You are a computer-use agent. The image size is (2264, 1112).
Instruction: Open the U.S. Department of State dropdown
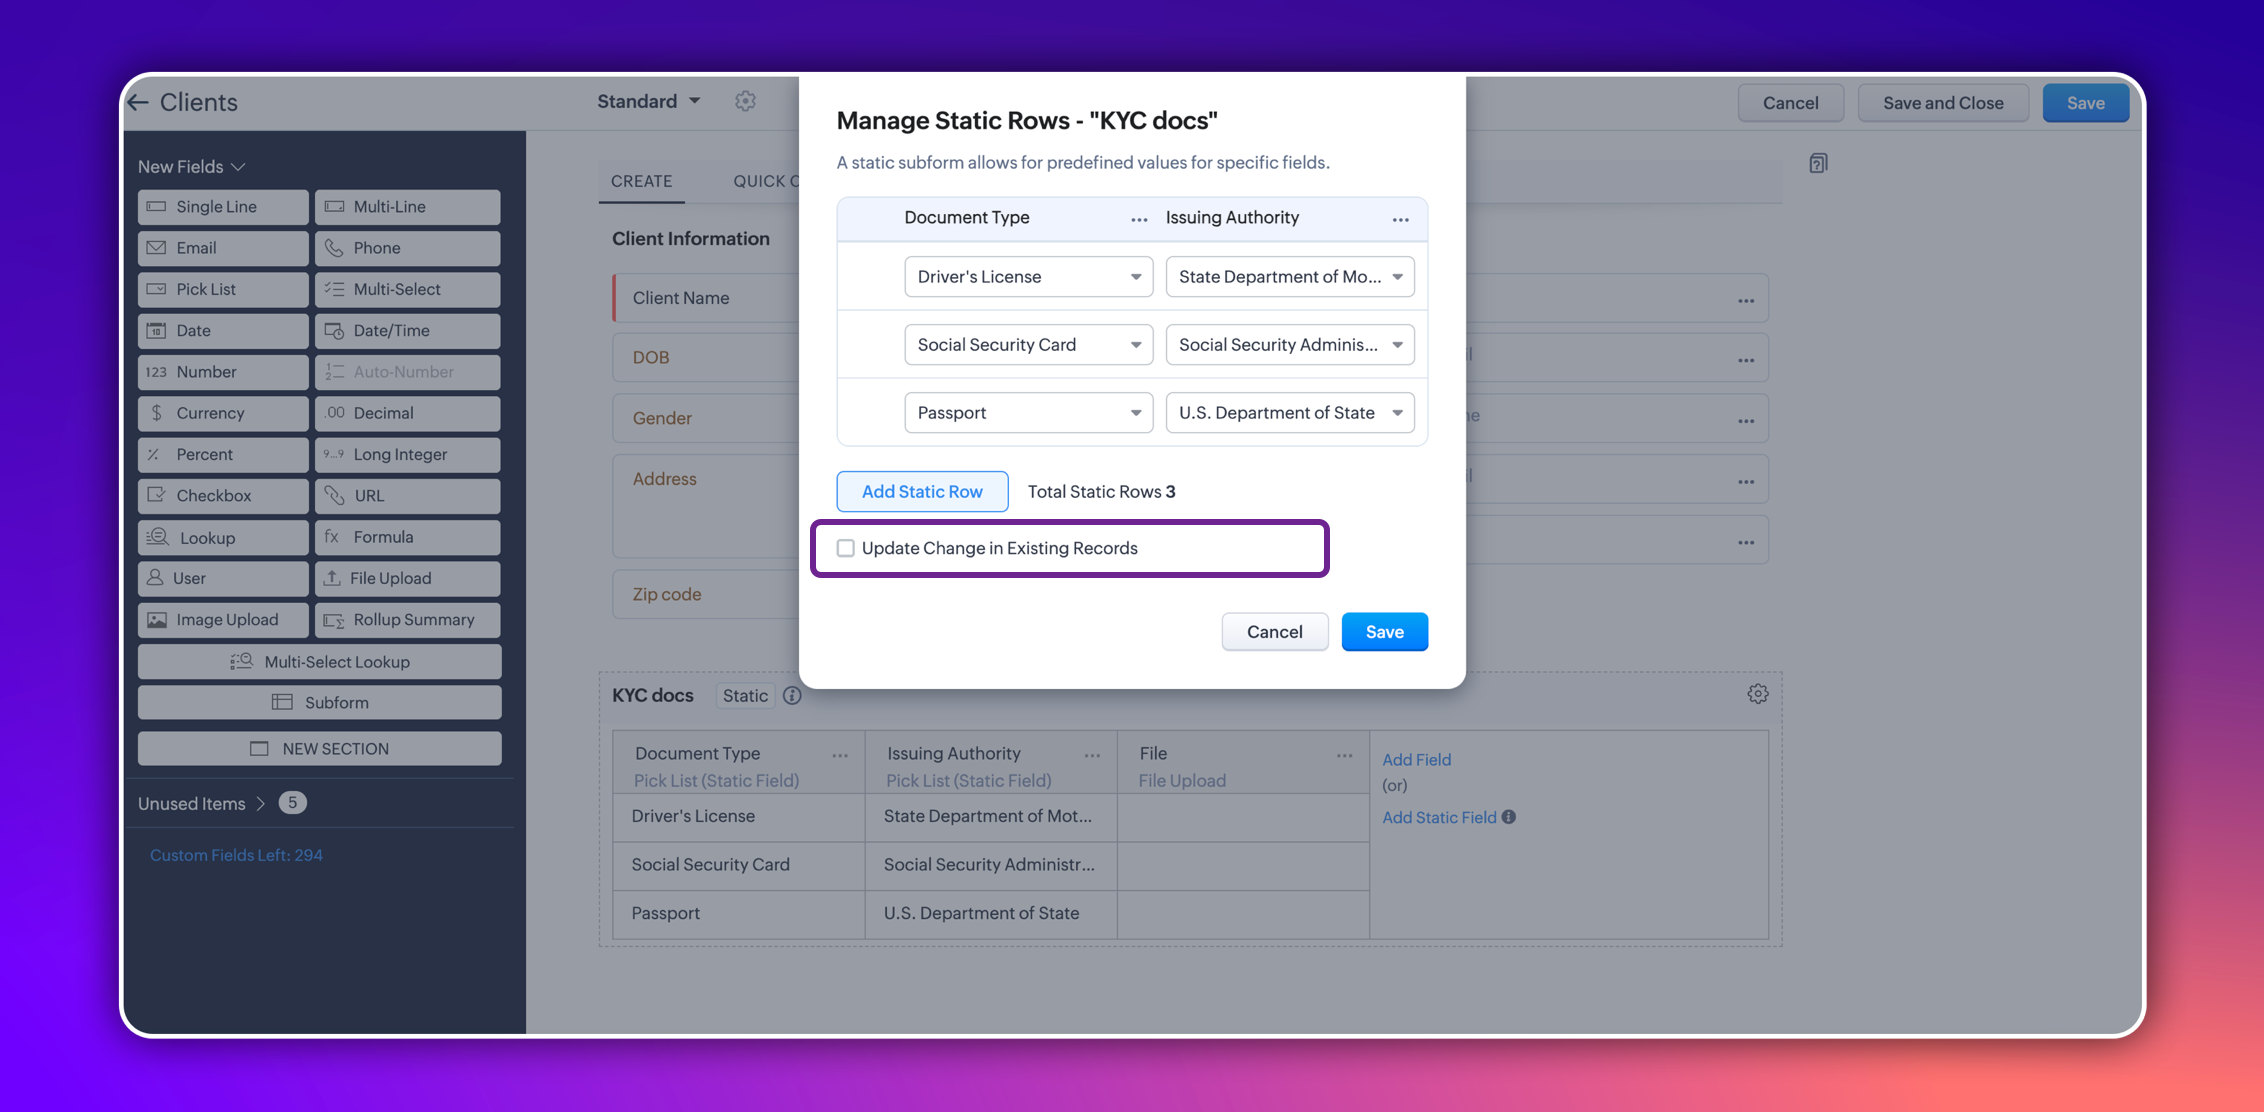coord(1289,413)
